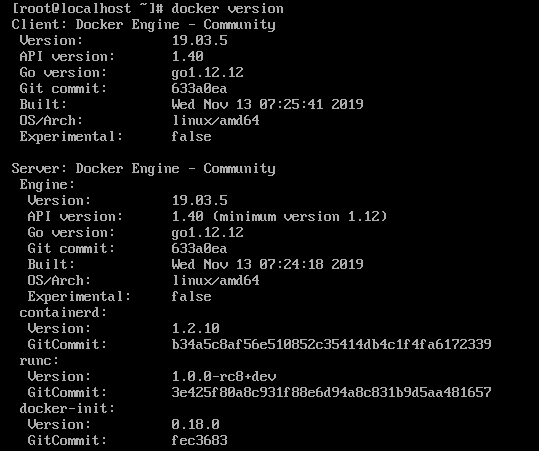Click the 'docker version' command text
Image resolution: width=539 pixels, height=451 pixels.
tap(227, 9)
